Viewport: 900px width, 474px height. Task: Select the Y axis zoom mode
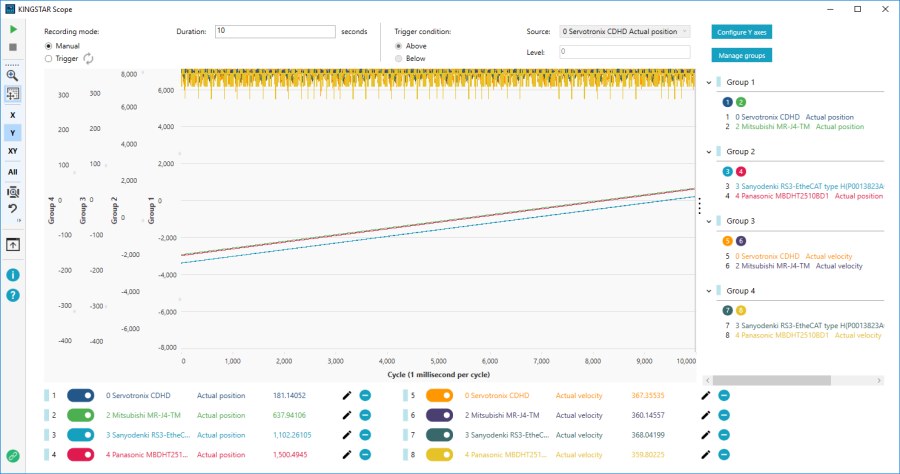(x=13, y=132)
